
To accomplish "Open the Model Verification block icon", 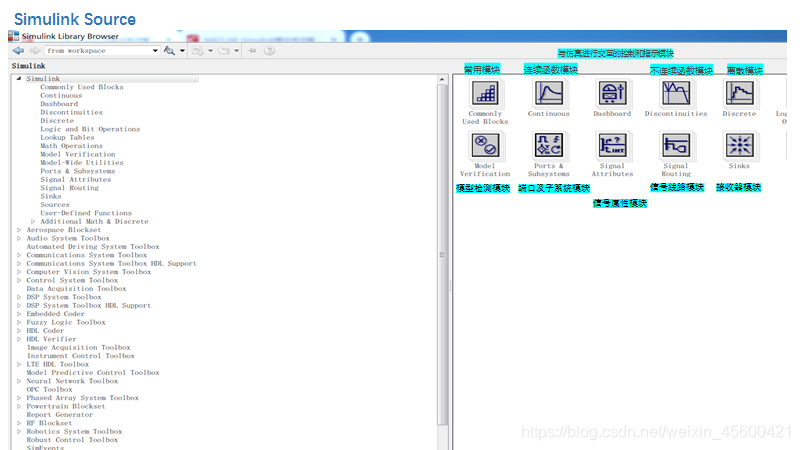I will [x=485, y=145].
